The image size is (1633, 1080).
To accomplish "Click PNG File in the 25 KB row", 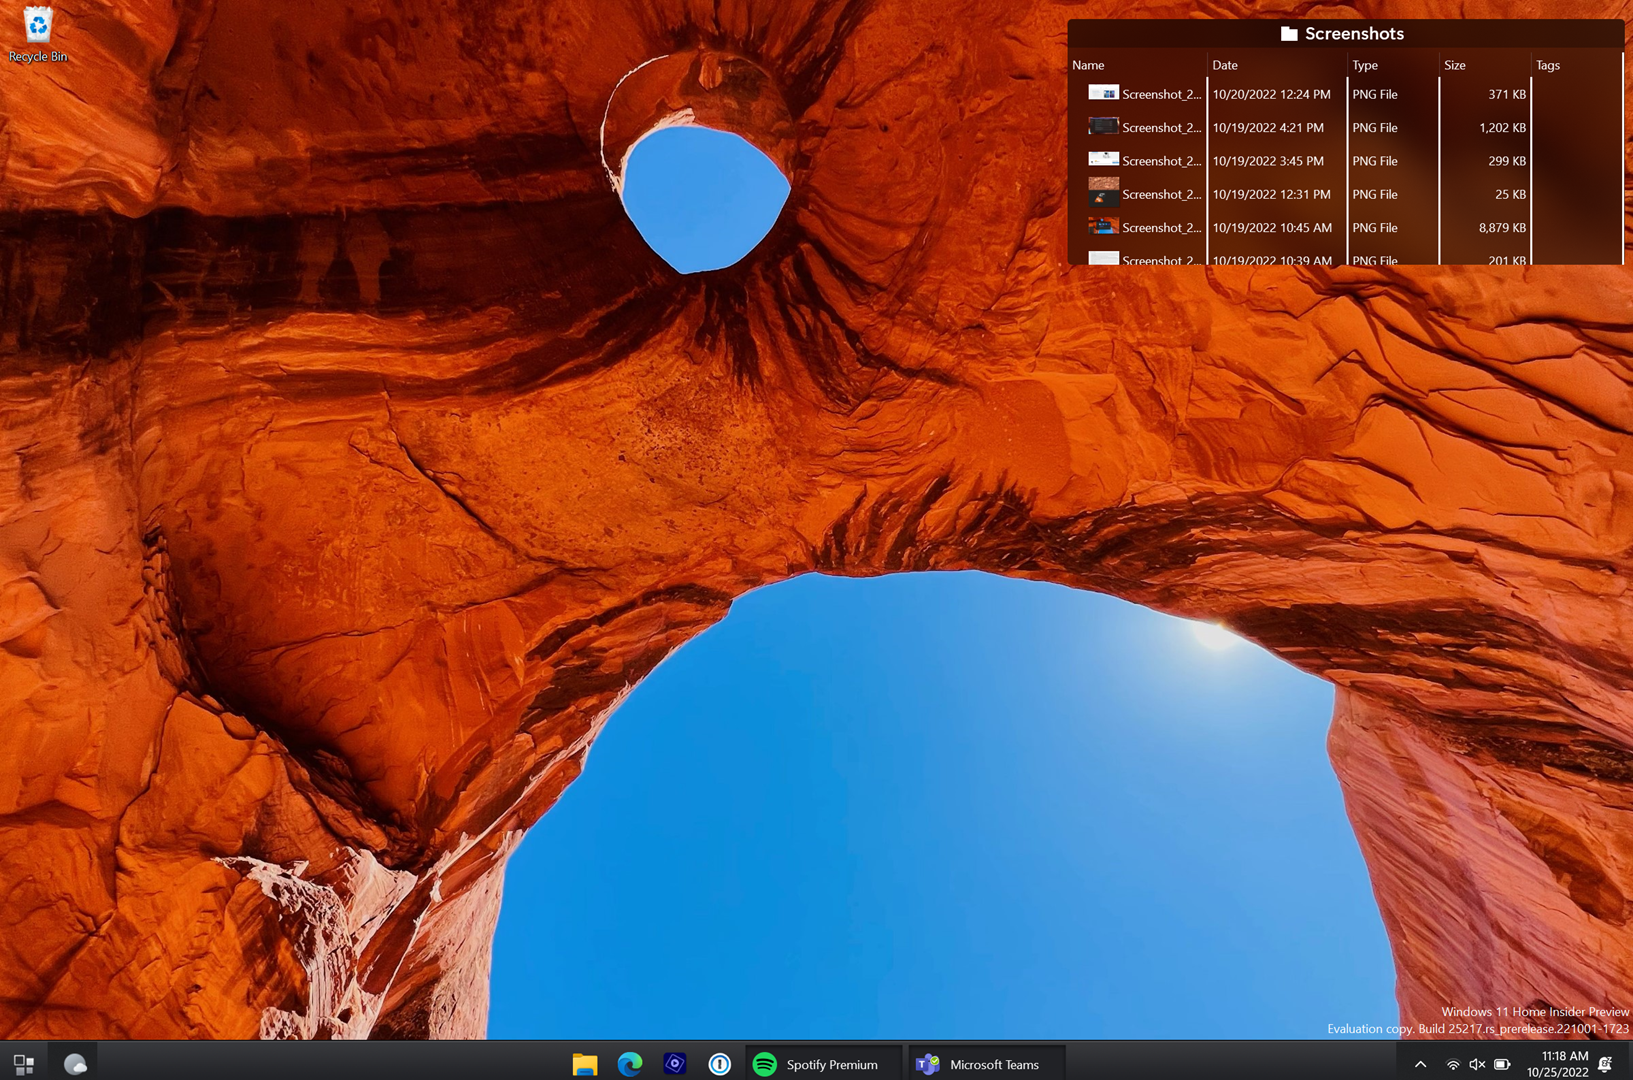I will (1375, 195).
